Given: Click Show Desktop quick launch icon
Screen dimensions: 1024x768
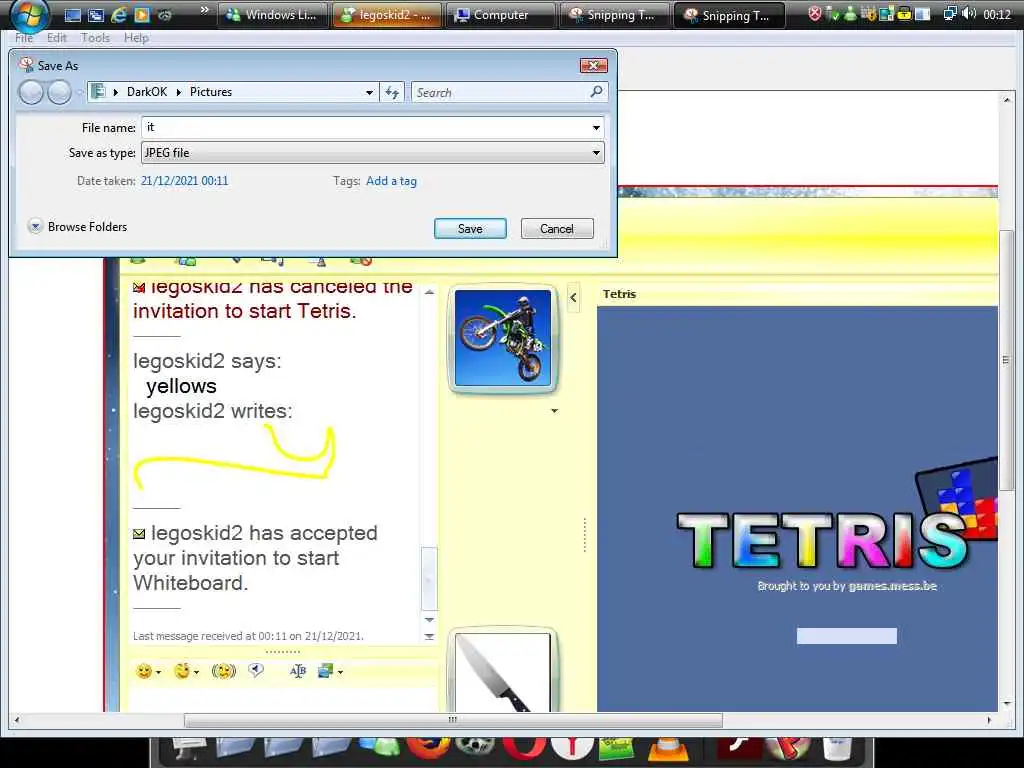Looking at the screenshot, I should pos(72,15).
